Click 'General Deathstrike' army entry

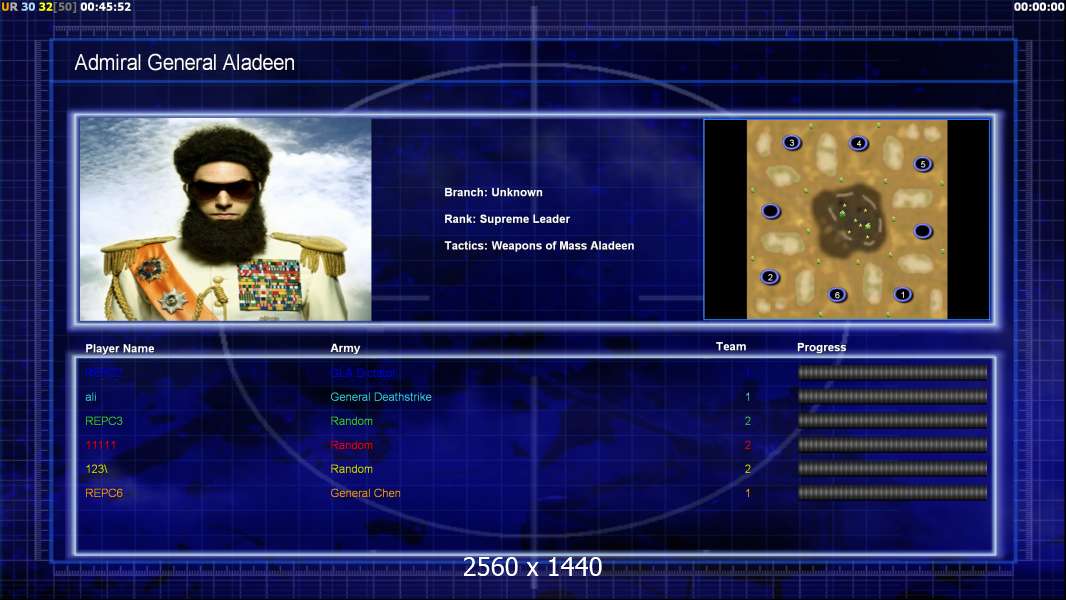tap(381, 397)
